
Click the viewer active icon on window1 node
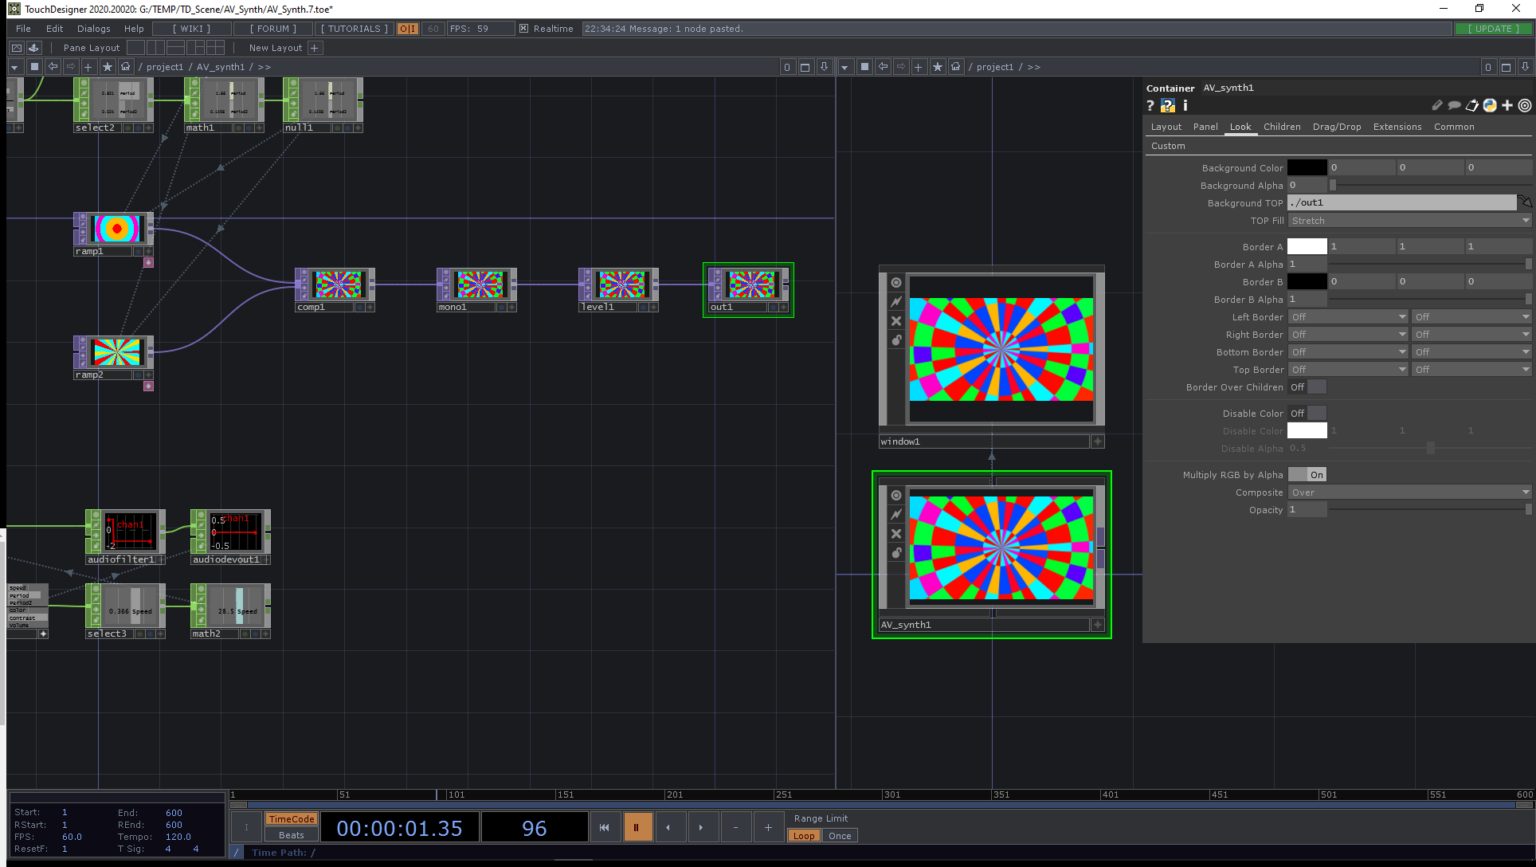click(x=896, y=283)
